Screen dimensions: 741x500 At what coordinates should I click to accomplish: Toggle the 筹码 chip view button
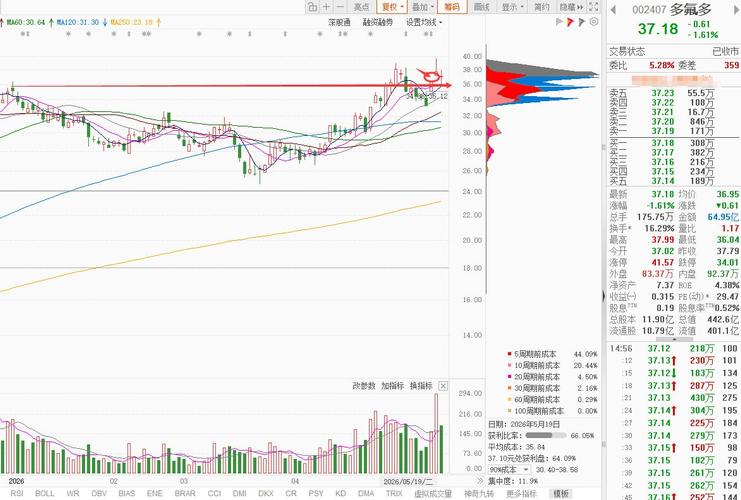452,7
